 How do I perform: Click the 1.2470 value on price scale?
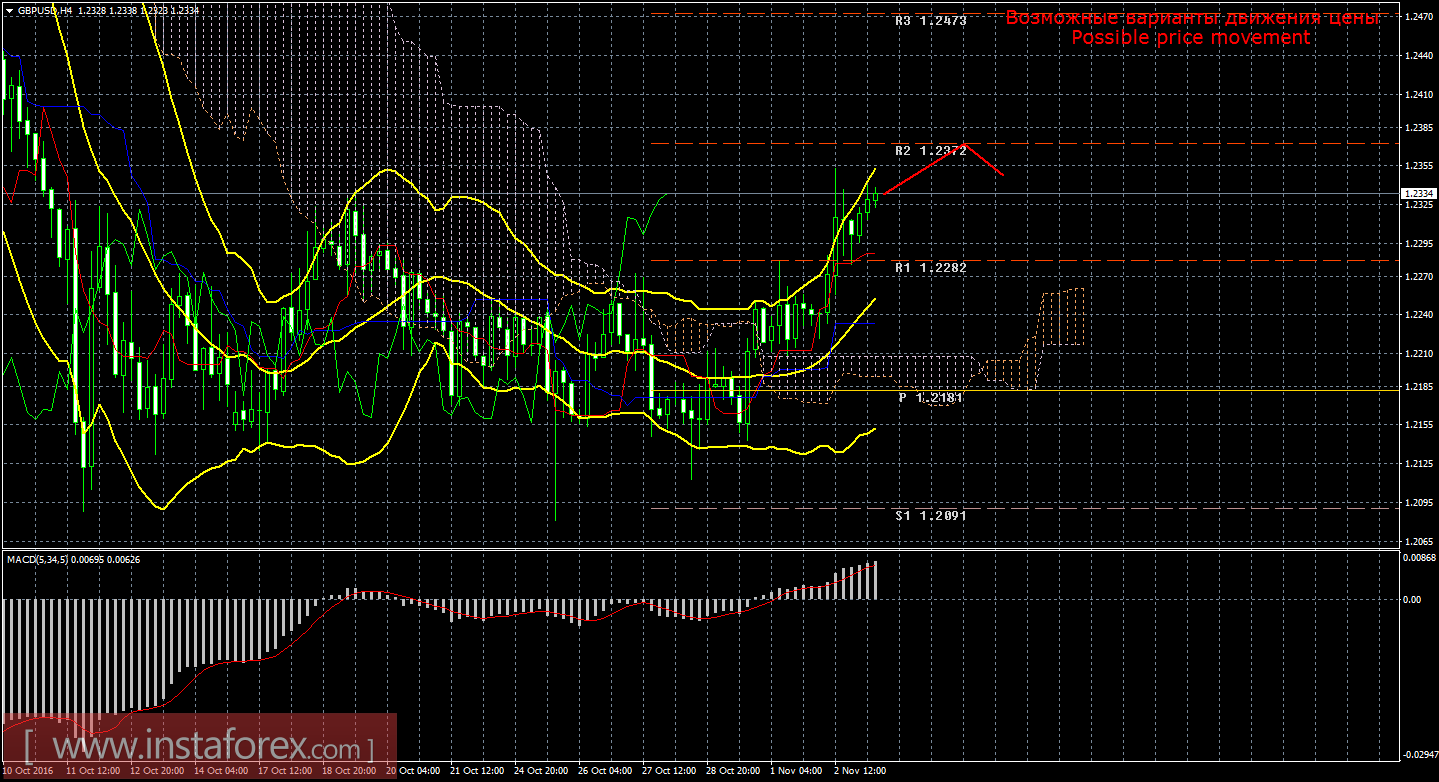(1418, 18)
